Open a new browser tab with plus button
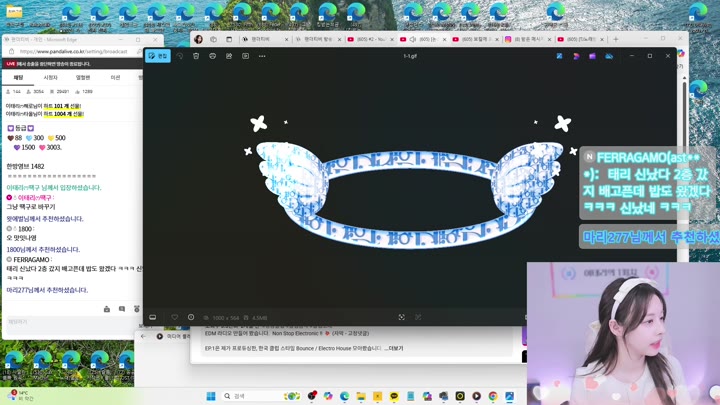 pyautogui.click(x=616, y=39)
